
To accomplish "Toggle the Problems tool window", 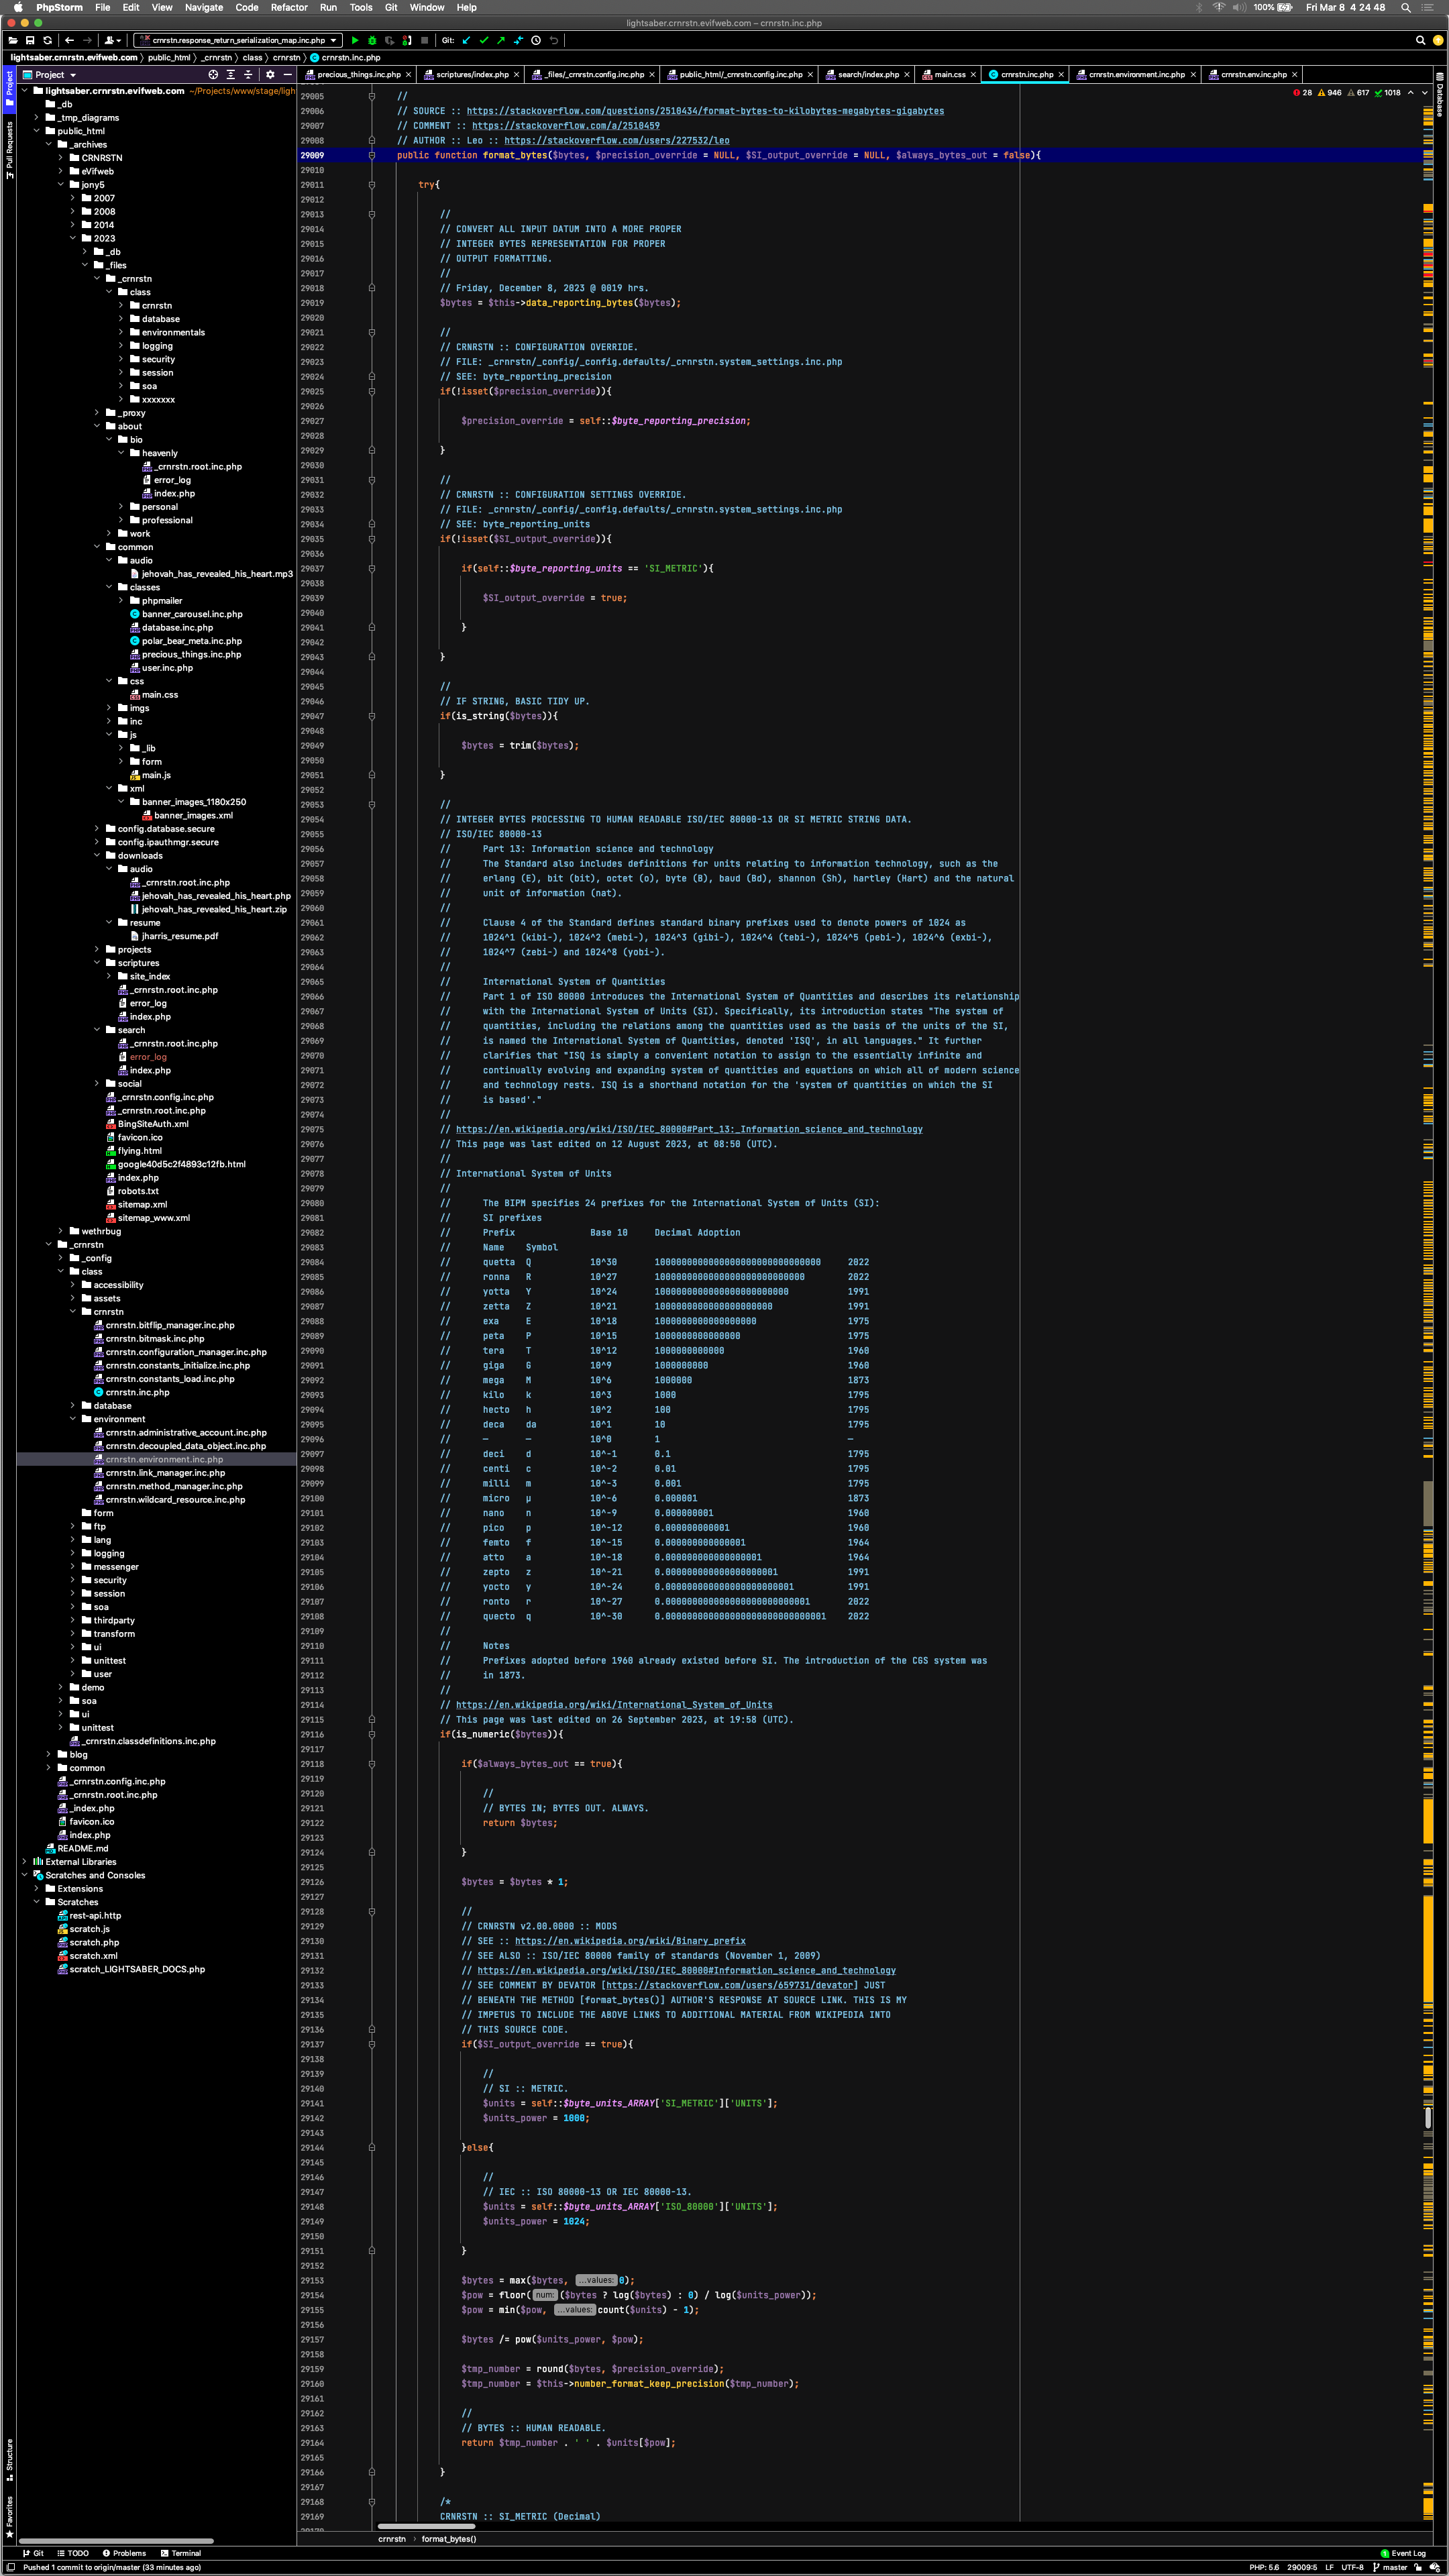I will 124,2553.
